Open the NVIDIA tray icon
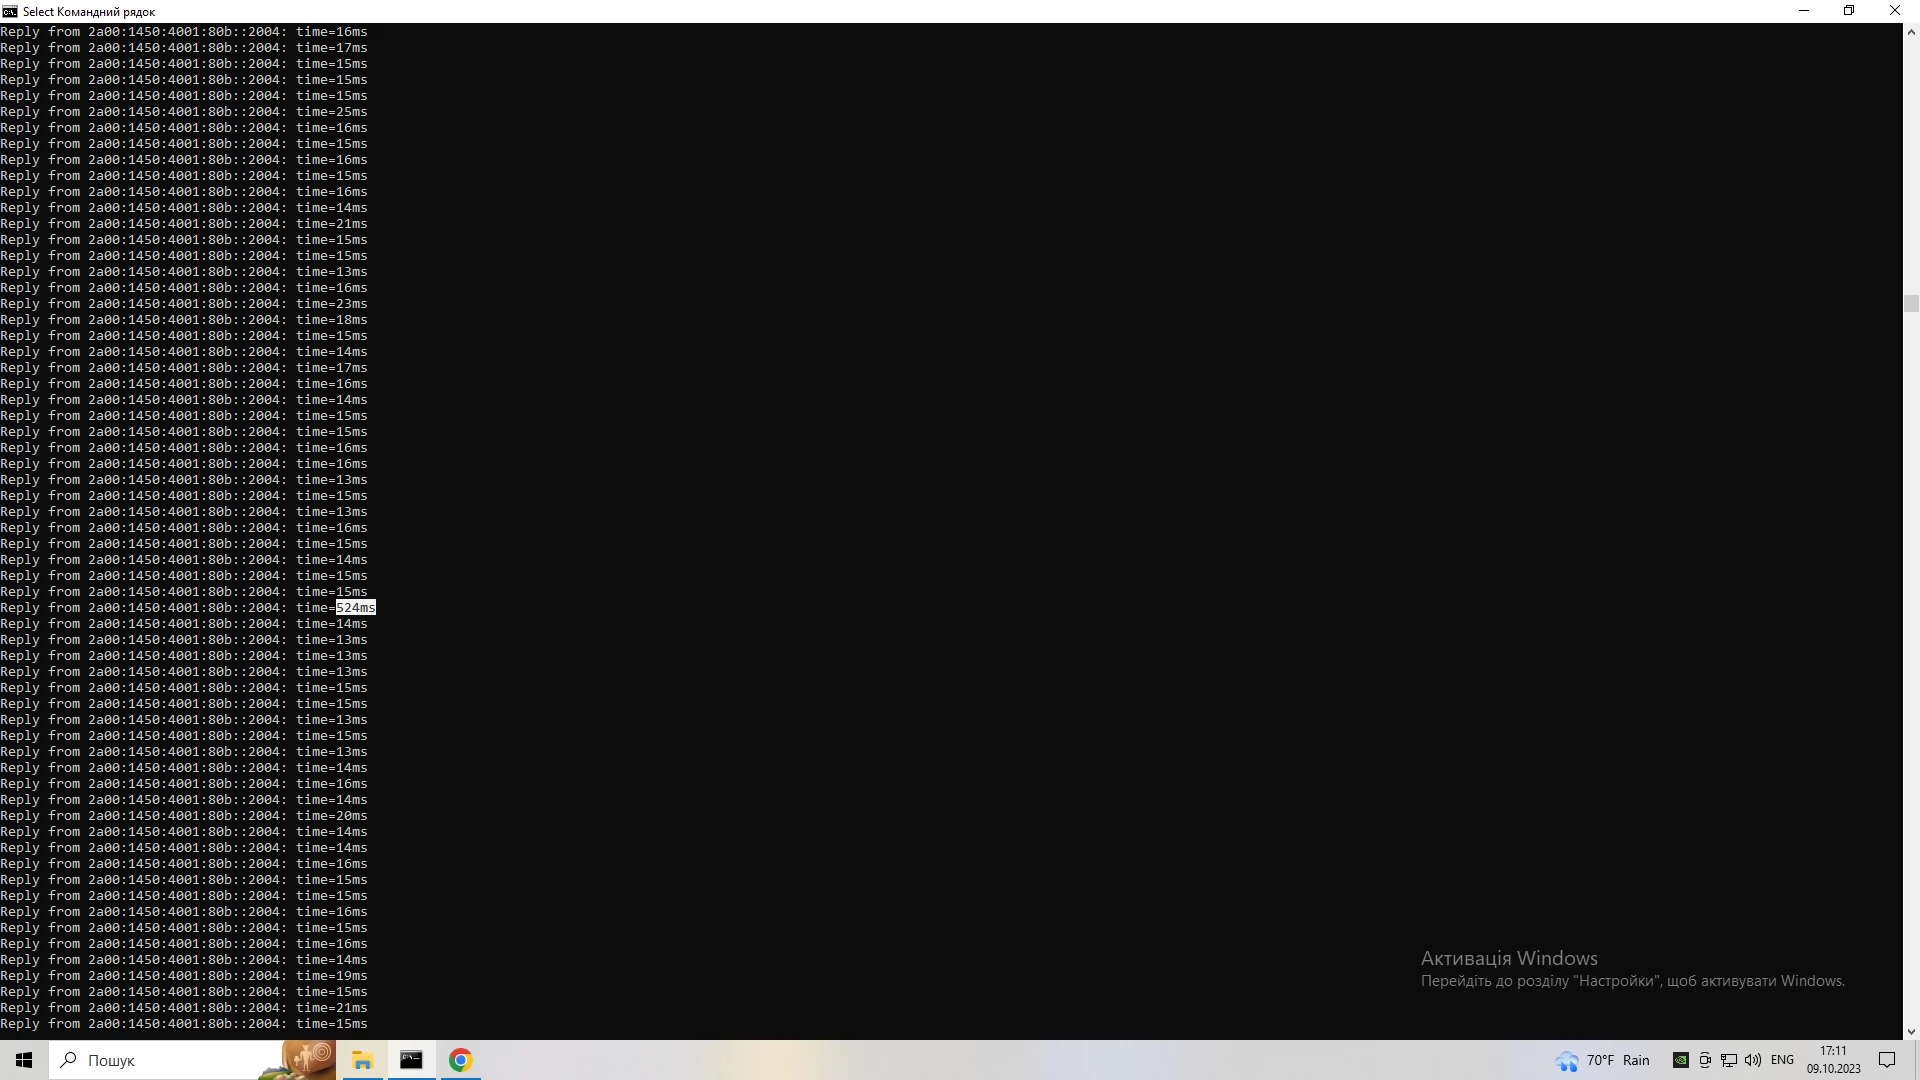The height and width of the screenshot is (1080, 1920). pyautogui.click(x=1681, y=1060)
